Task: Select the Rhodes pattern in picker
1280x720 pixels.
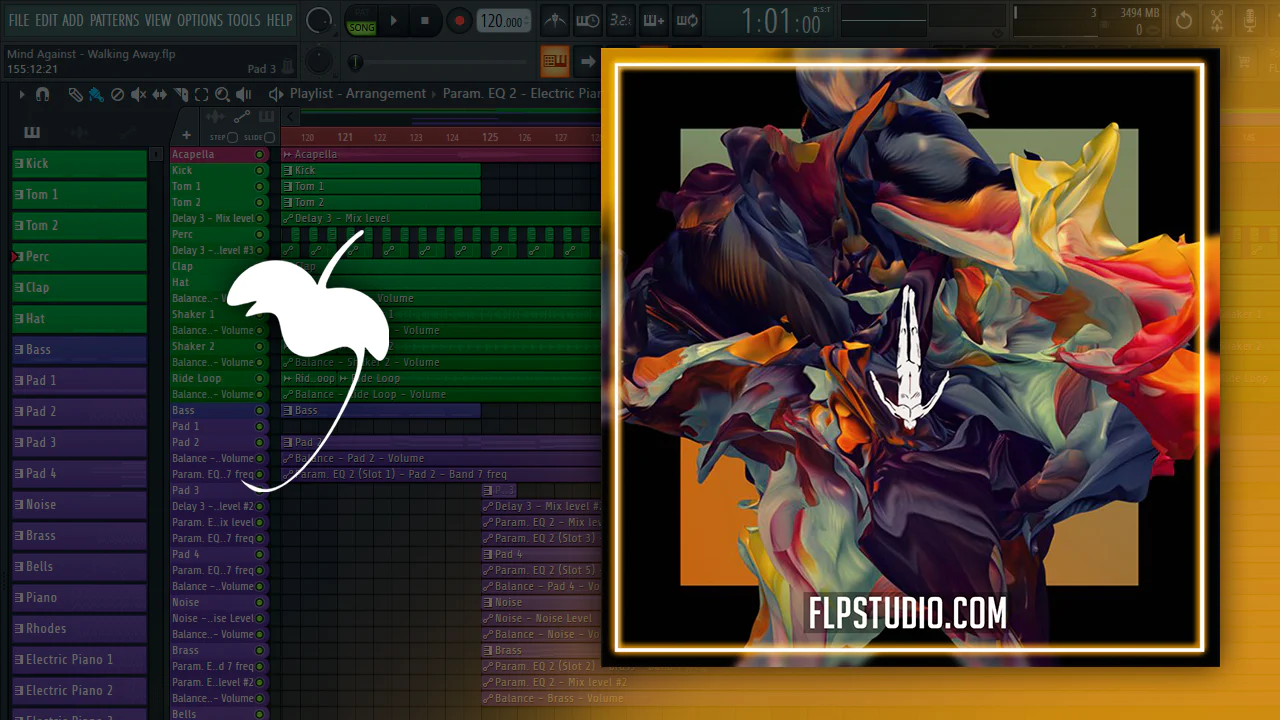Action: pyautogui.click(x=79, y=629)
